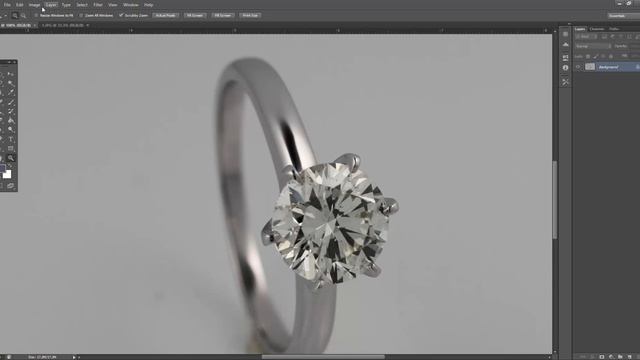Select the Magic Wand tool
This screenshot has height=360, width=640.
coord(11,83)
